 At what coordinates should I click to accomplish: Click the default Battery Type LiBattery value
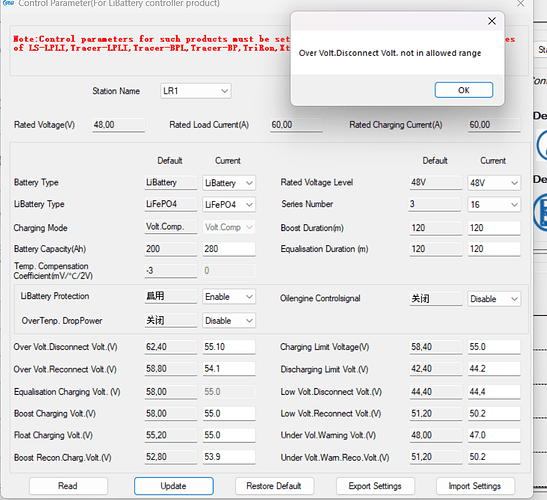[x=171, y=183]
